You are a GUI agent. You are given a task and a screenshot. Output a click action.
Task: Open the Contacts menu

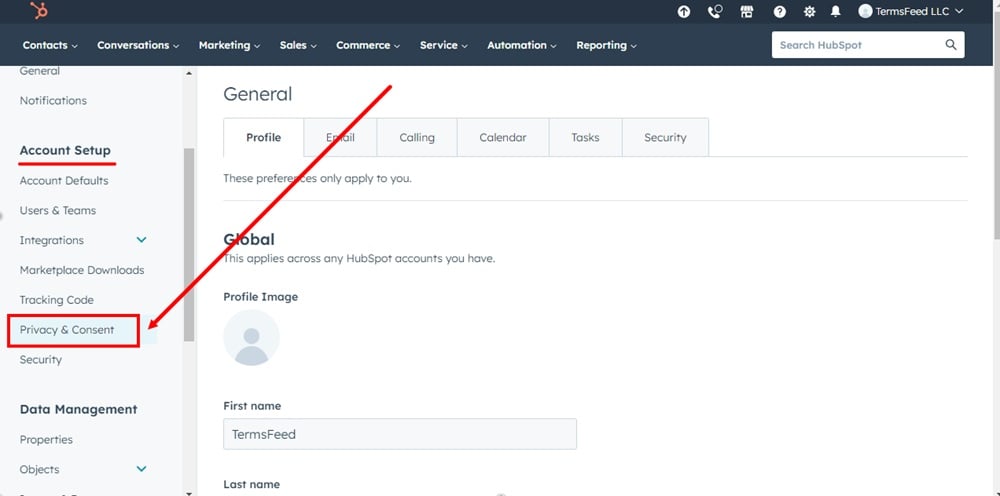coord(50,45)
